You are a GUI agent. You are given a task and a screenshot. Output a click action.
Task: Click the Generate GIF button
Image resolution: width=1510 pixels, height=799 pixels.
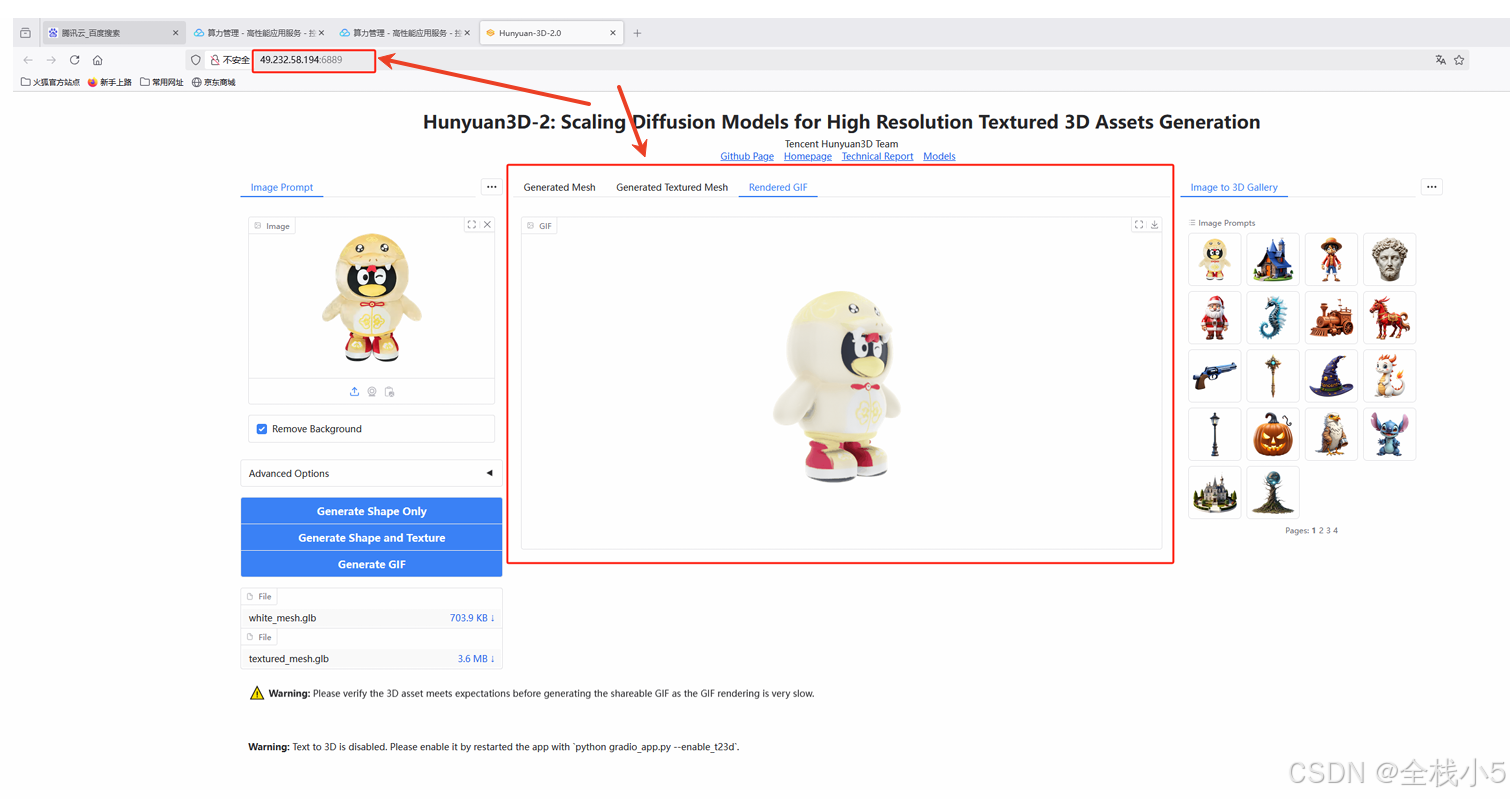pyautogui.click(x=371, y=564)
